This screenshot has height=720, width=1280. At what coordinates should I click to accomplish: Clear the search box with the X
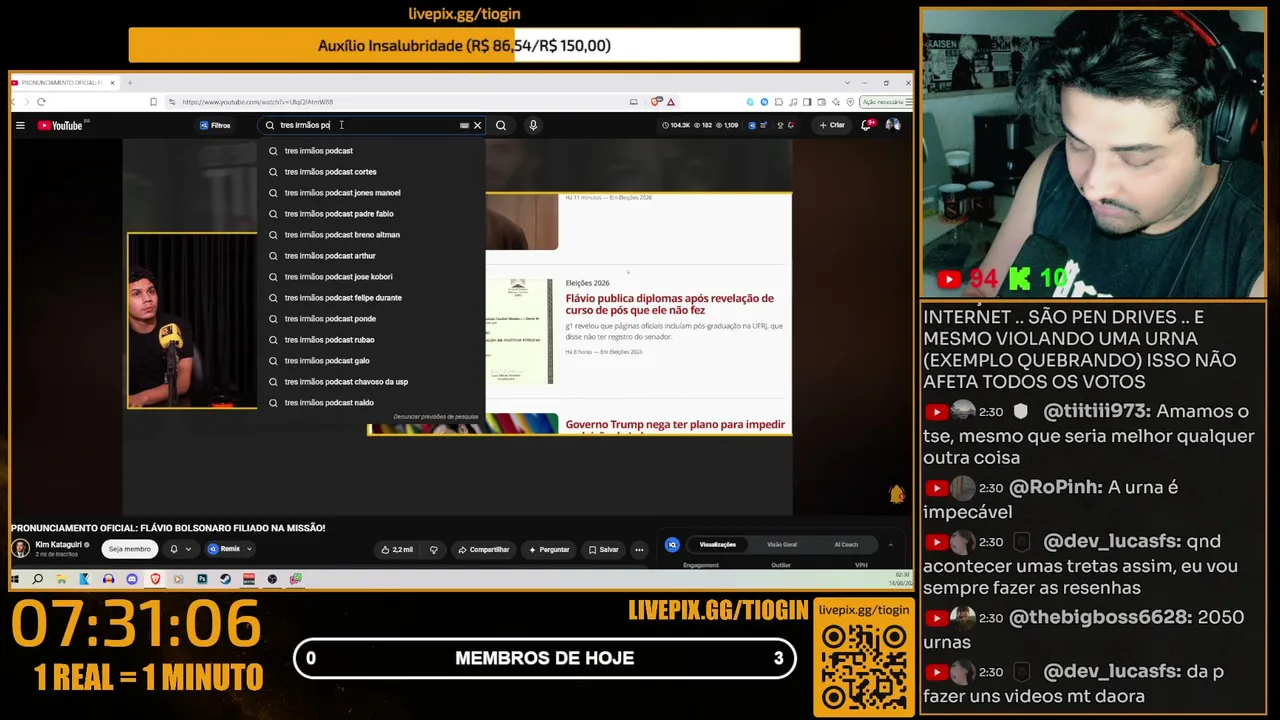477,125
